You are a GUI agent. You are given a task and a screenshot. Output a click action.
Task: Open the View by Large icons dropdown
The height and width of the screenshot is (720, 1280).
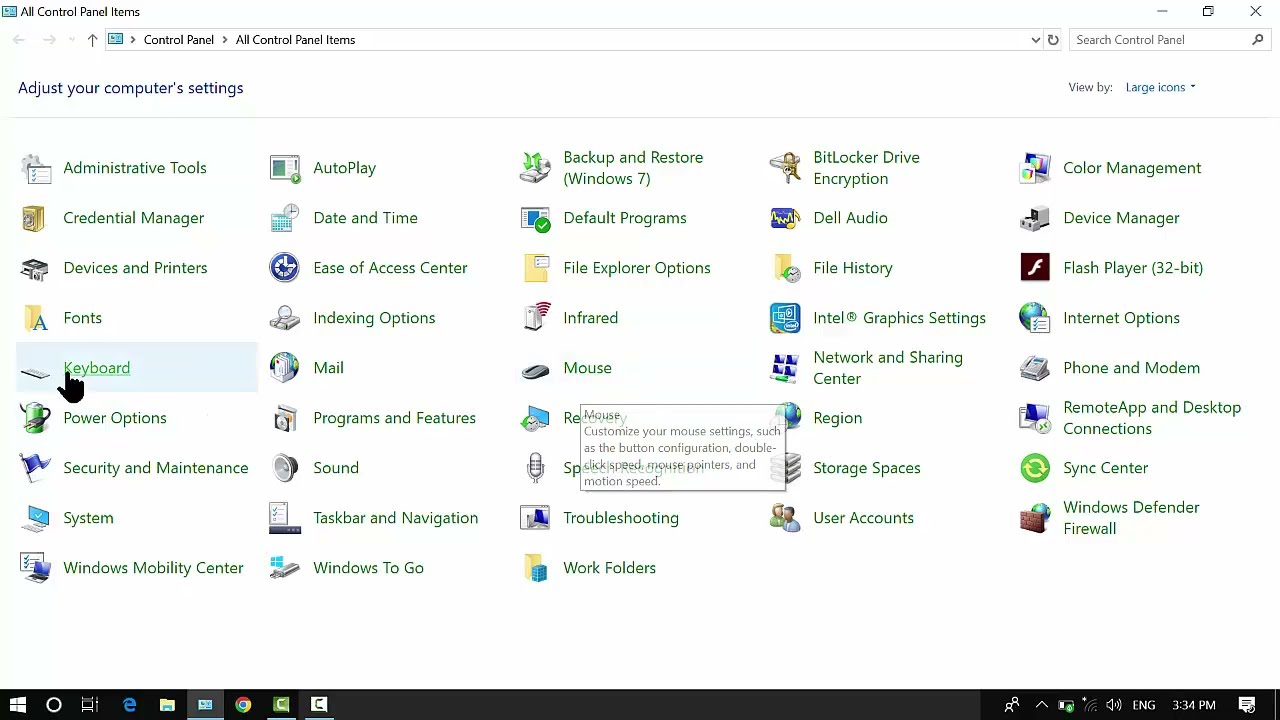pyautogui.click(x=1160, y=87)
